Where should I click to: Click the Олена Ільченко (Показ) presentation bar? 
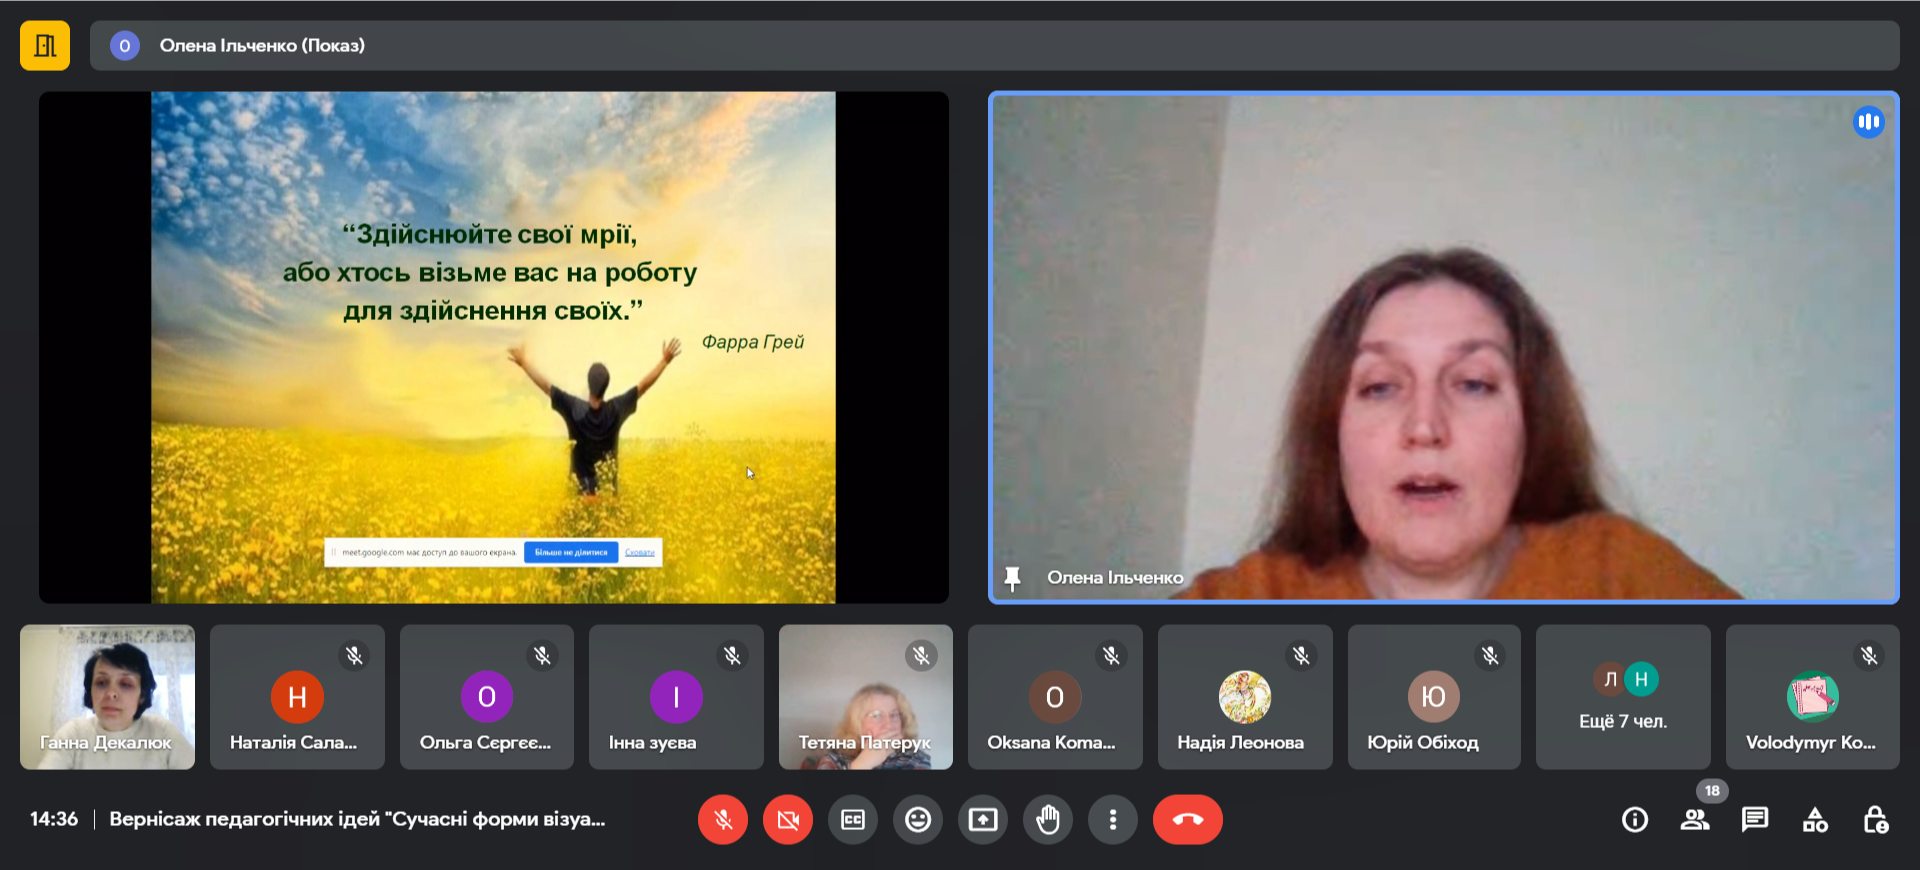click(994, 46)
